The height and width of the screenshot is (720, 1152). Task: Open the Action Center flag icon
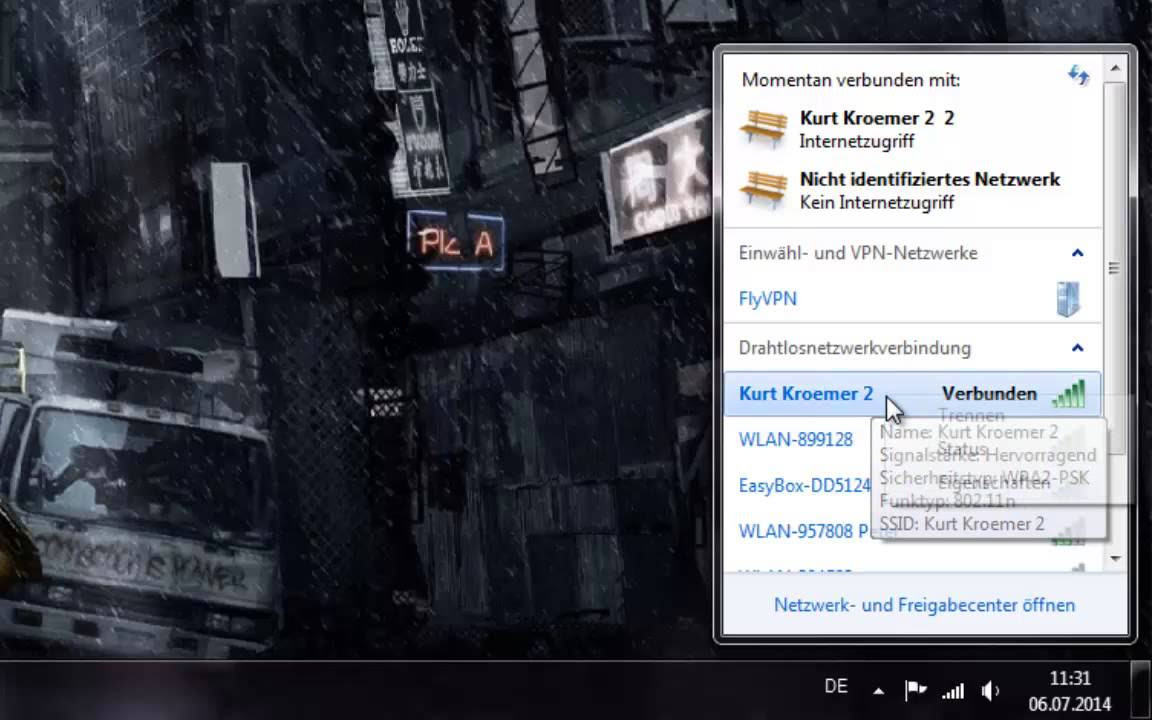click(x=915, y=690)
